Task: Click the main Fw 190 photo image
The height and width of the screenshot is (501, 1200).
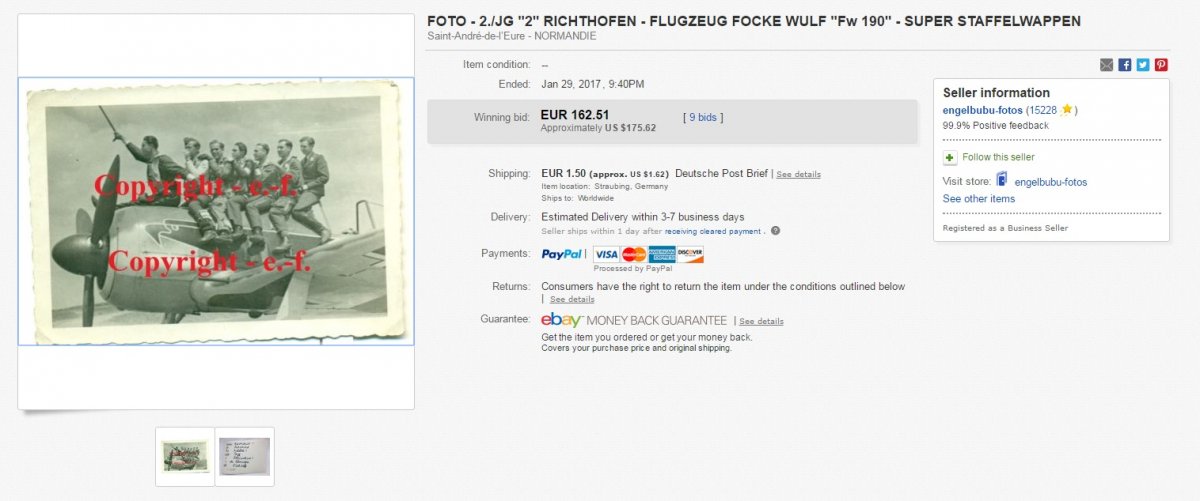Action: 216,211
